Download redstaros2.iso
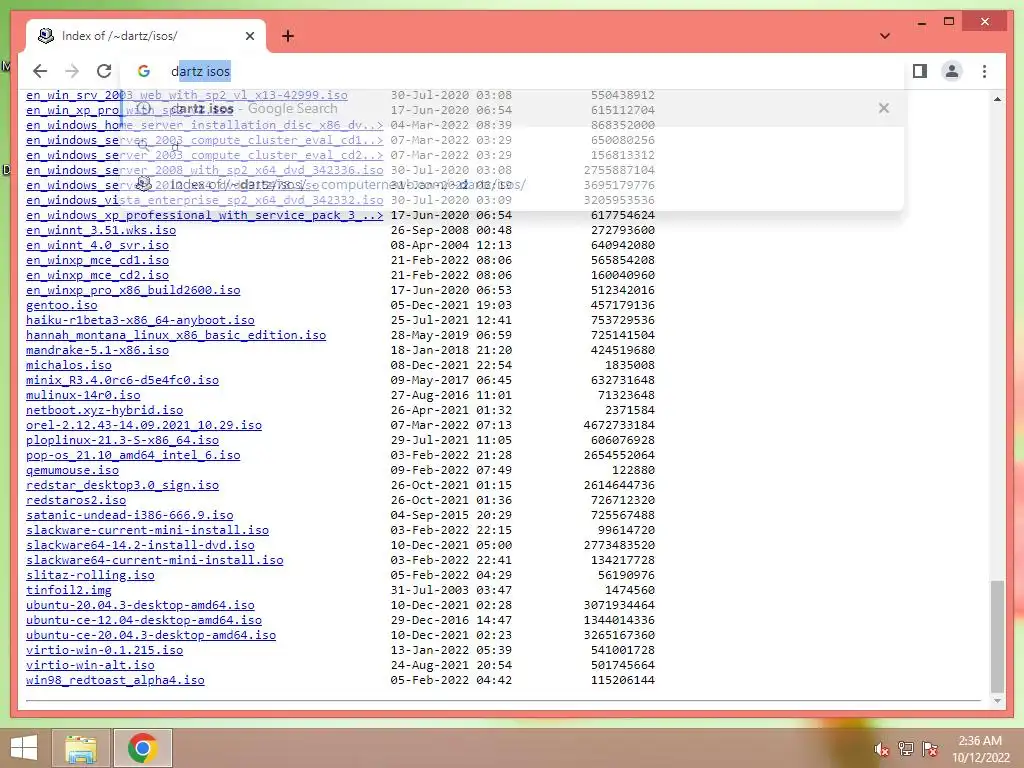Viewport: 1024px width, 768px height. [76, 500]
